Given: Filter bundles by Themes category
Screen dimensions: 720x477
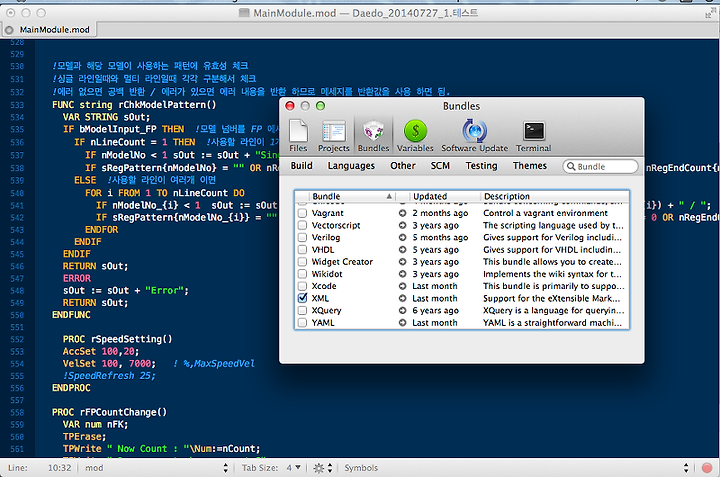Looking at the screenshot, I should 530,166.
